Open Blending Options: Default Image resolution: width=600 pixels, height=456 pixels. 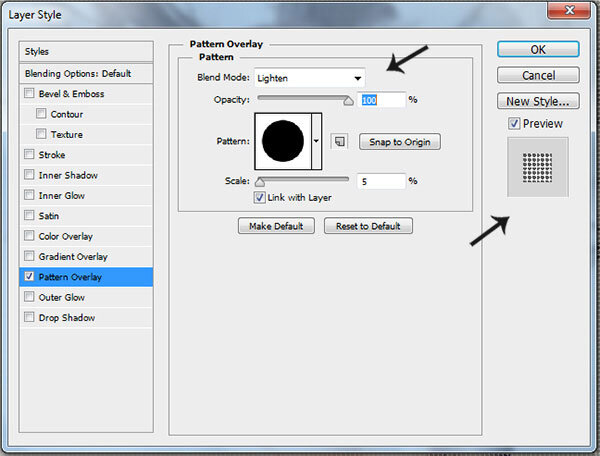pos(86,73)
